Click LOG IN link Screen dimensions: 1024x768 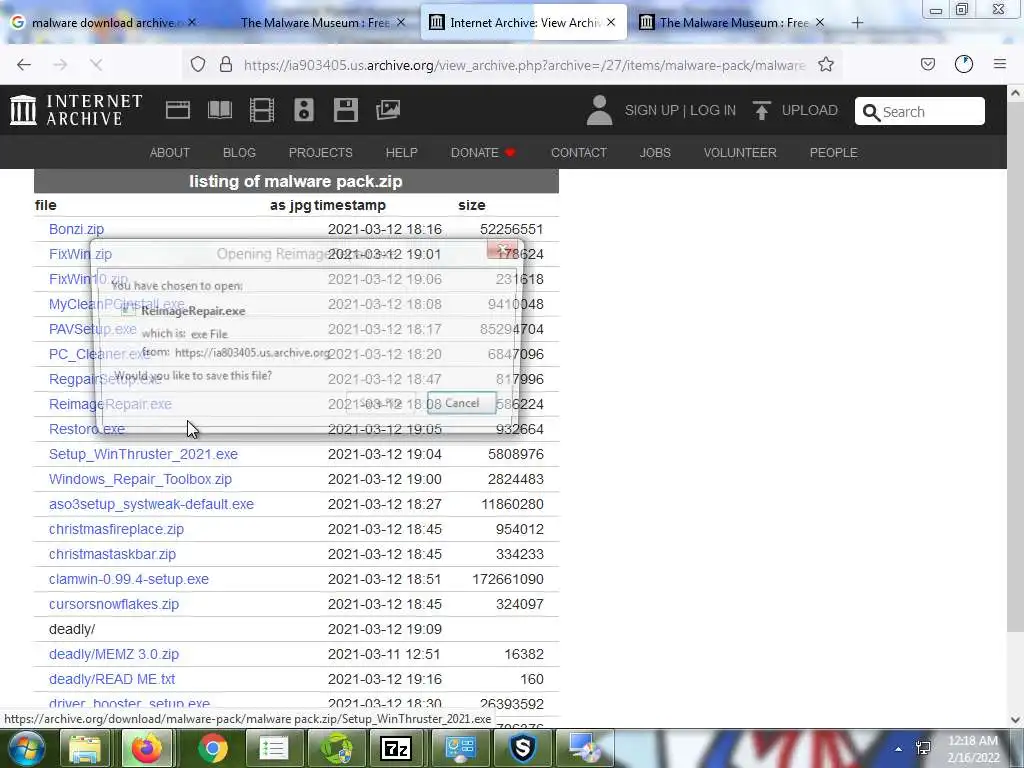coord(713,110)
